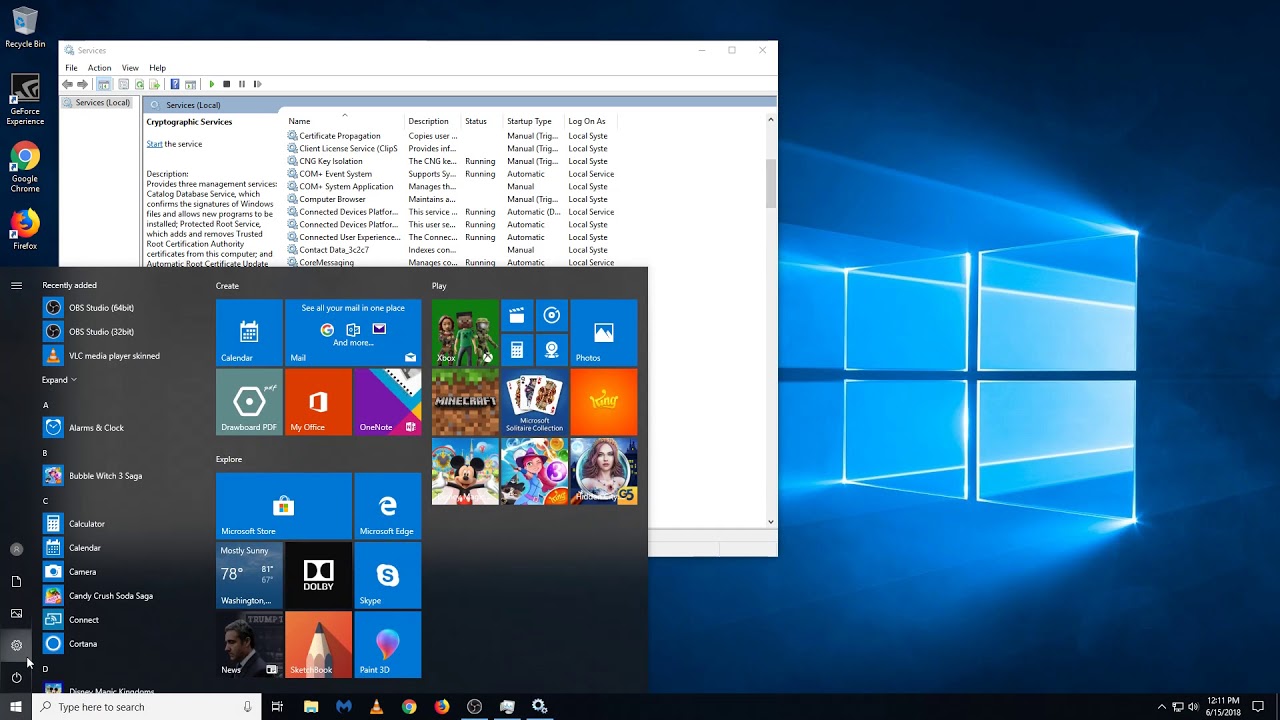Image resolution: width=1280 pixels, height=720 pixels.
Task: Open the Drawboard PDF tile
Action: click(x=249, y=402)
